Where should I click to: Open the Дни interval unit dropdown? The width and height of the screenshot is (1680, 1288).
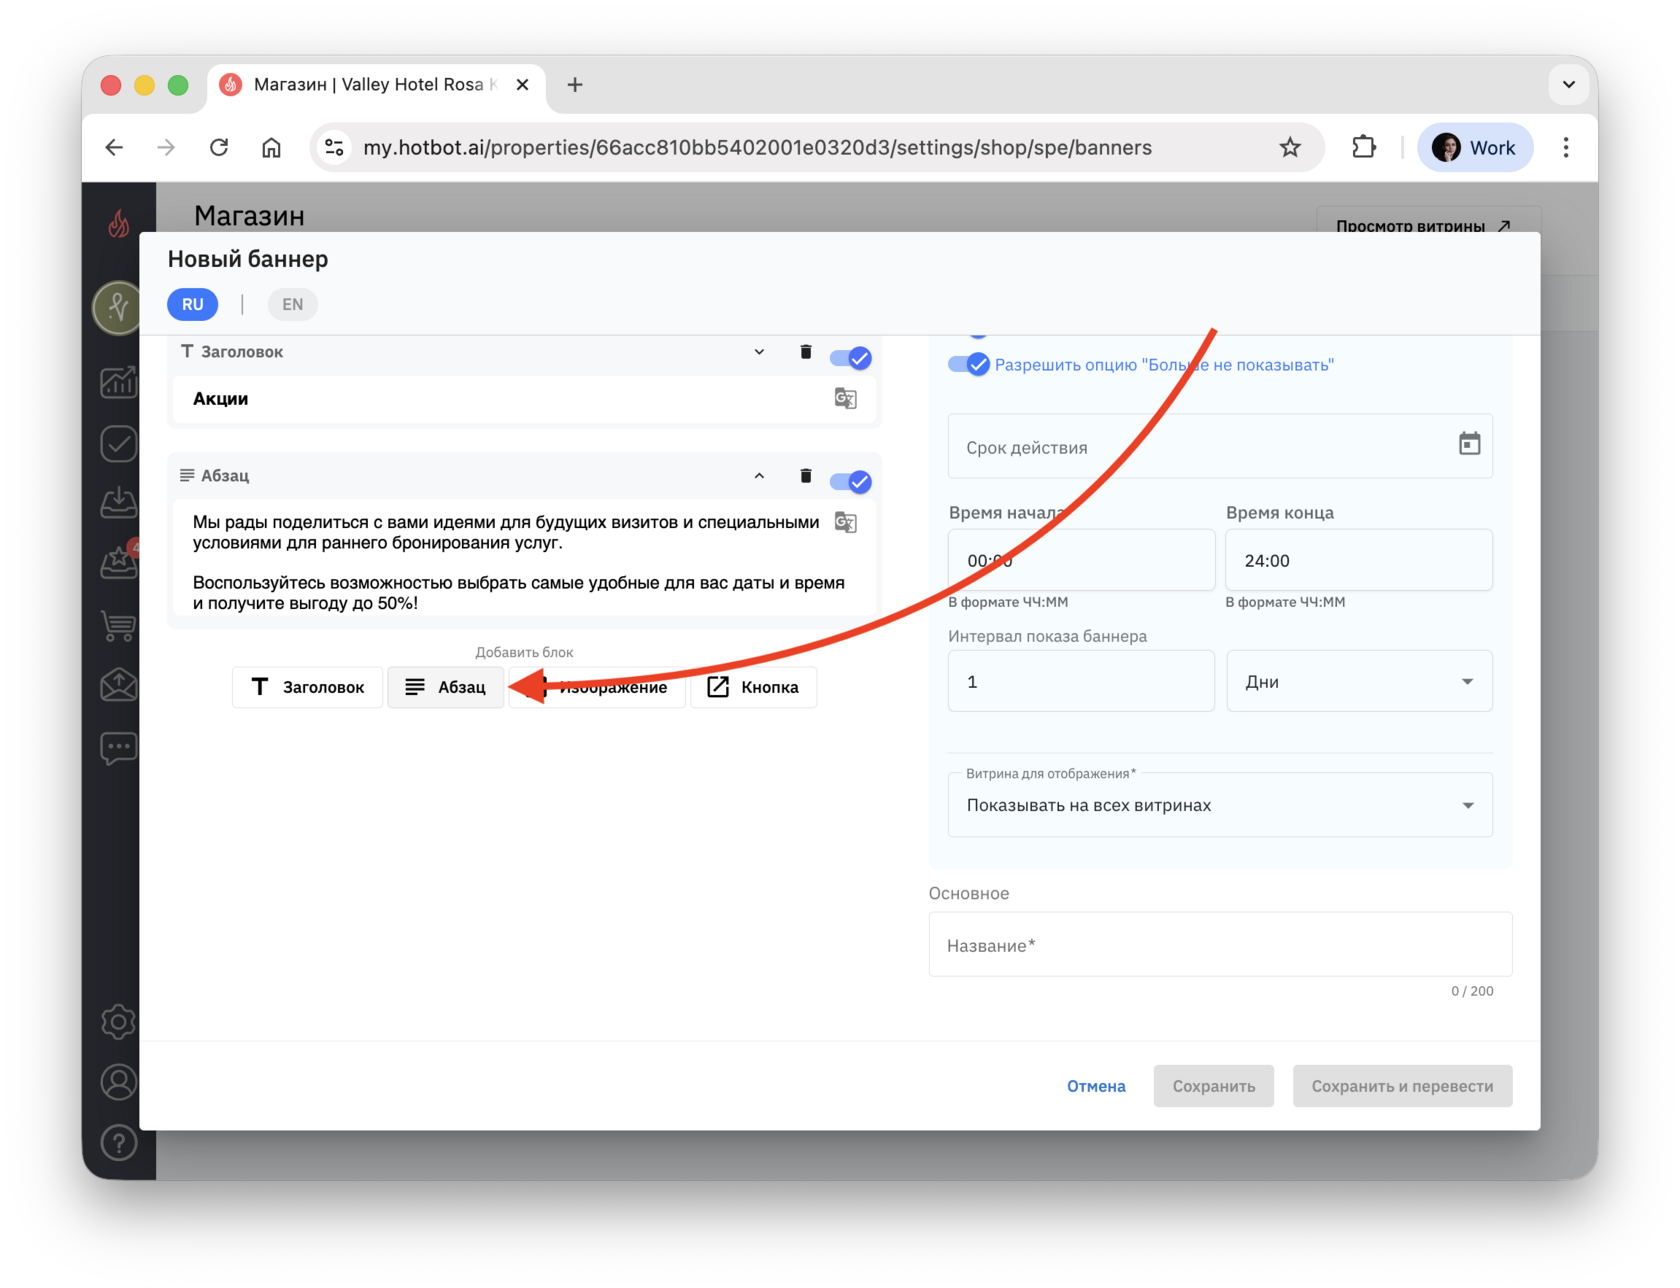[1359, 681]
